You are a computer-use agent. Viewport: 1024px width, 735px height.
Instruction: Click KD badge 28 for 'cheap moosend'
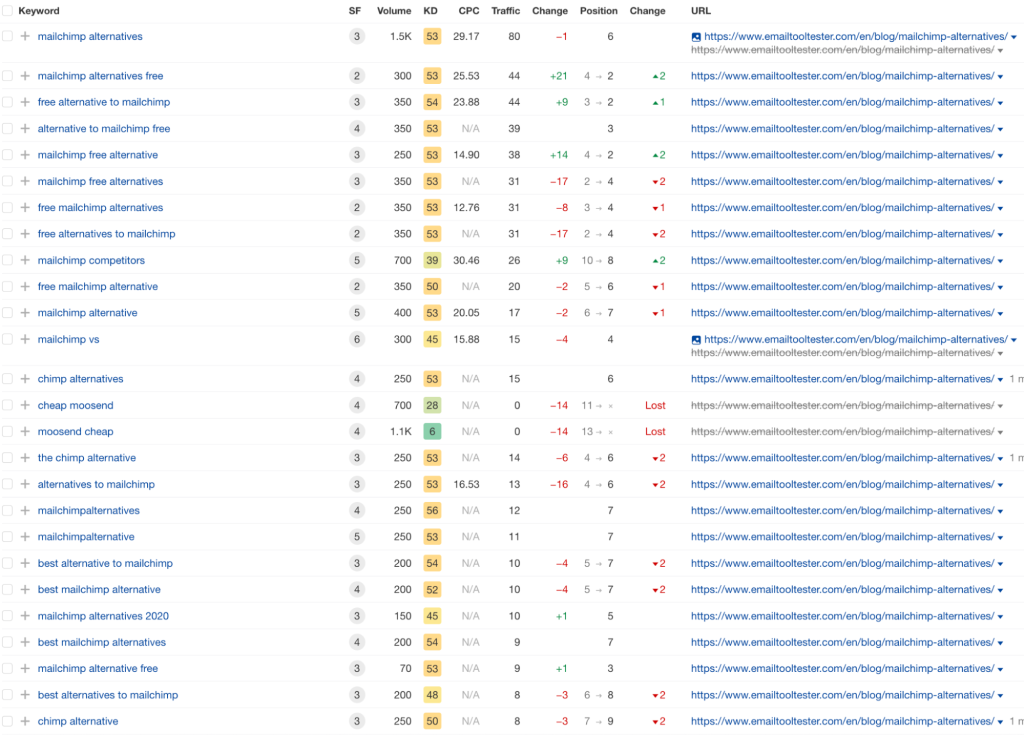(432, 405)
